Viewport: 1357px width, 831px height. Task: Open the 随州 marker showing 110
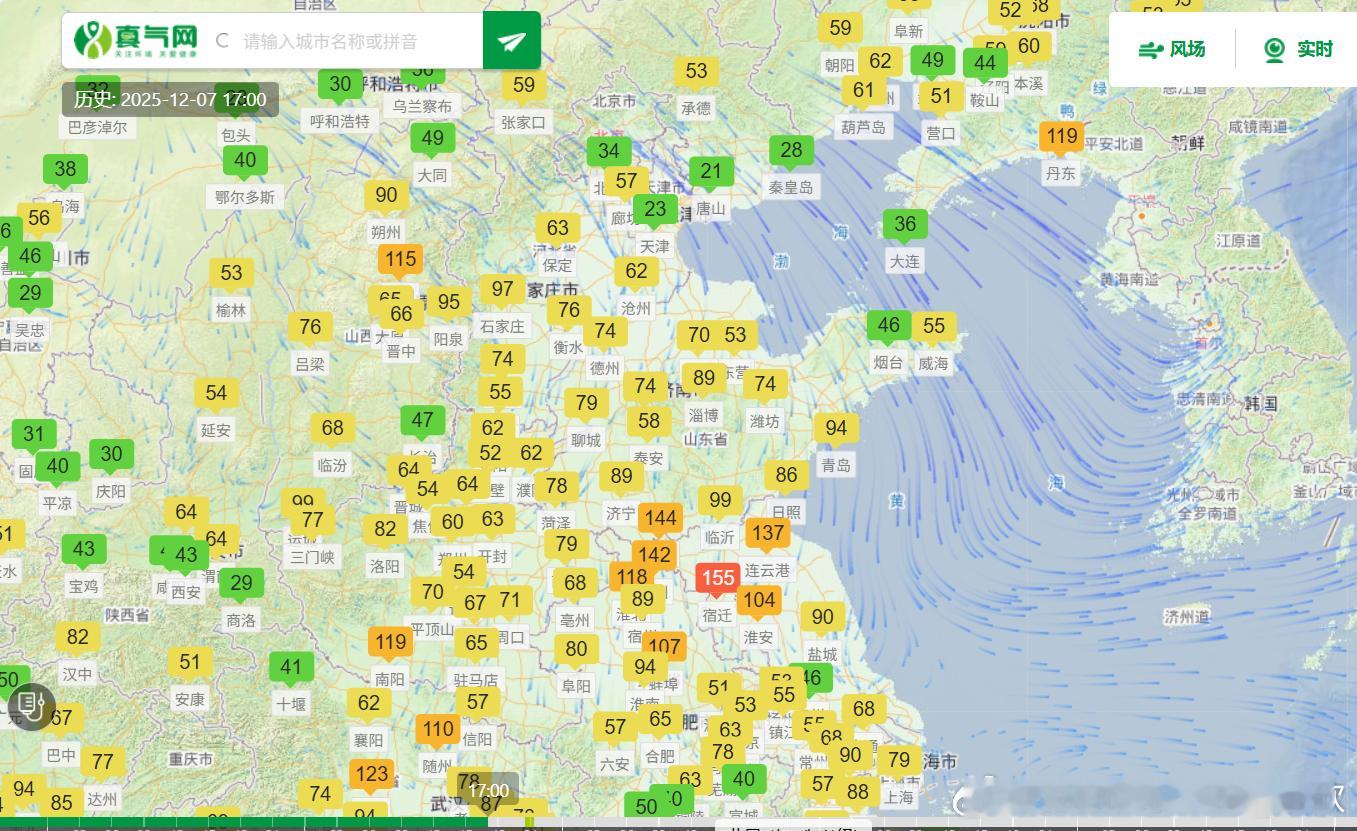coord(437,730)
